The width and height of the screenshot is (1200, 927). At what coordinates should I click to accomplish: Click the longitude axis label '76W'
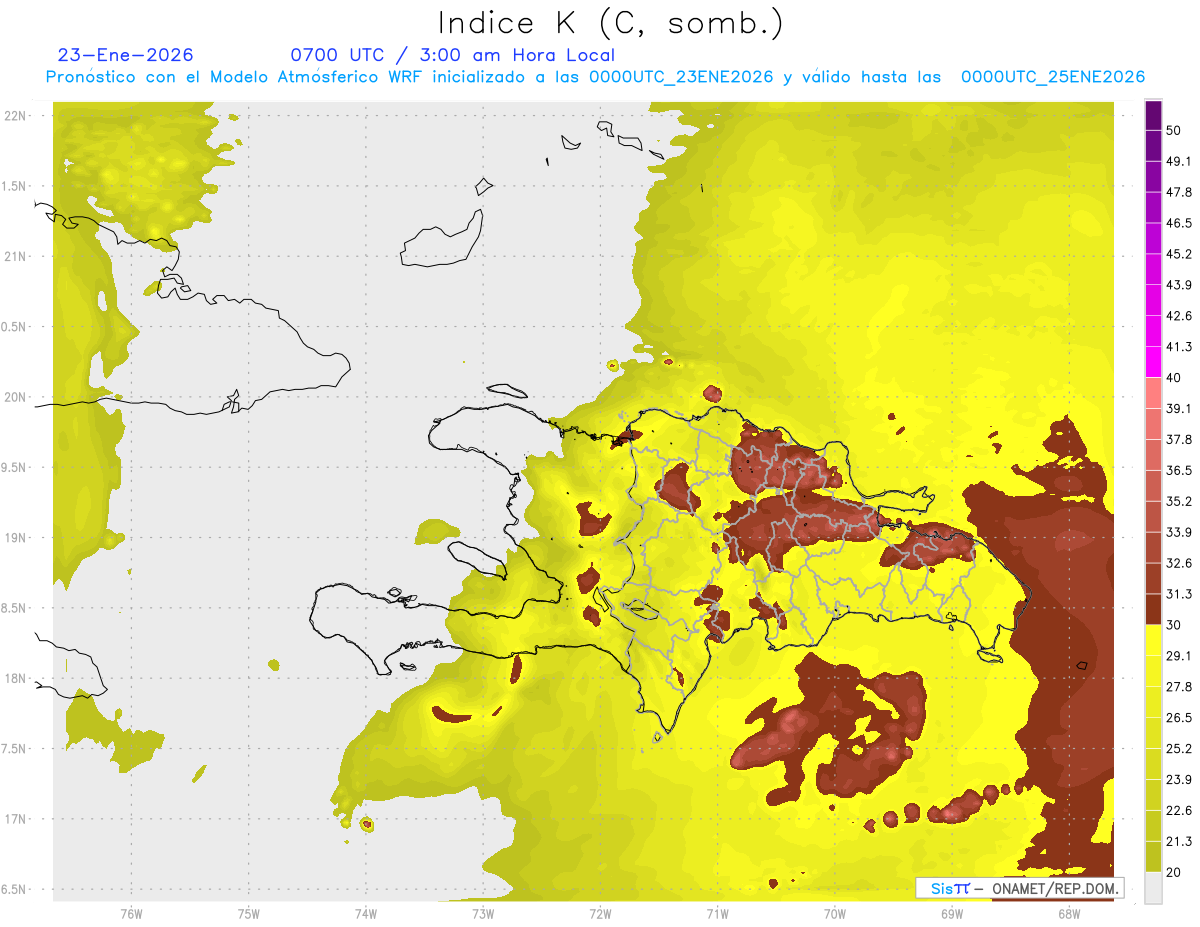tap(131, 914)
